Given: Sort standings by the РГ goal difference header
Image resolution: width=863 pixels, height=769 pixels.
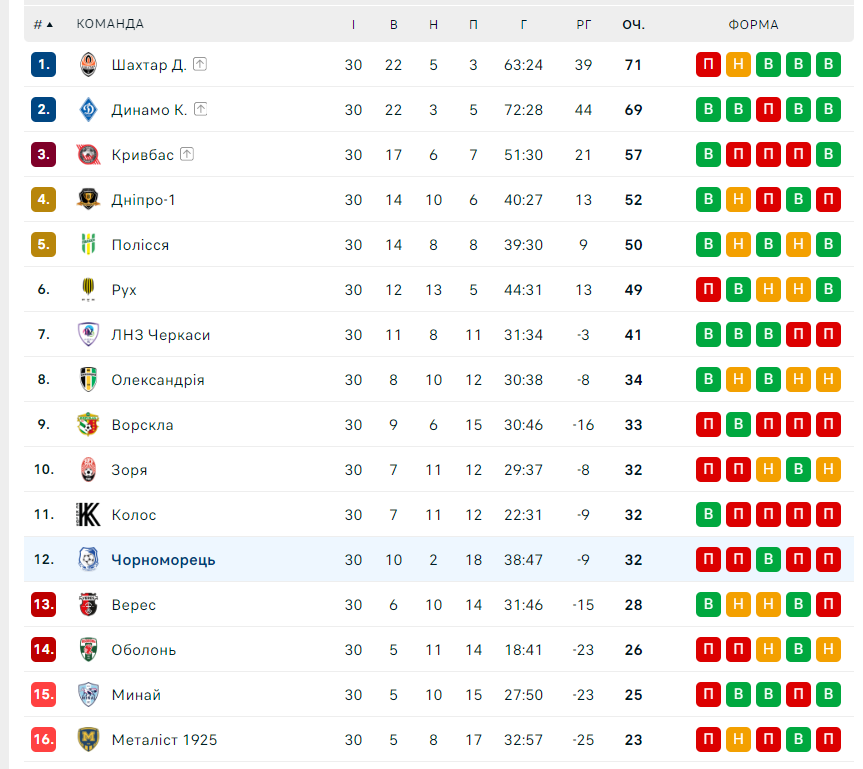Looking at the screenshot, I should click(x=583, y=25).
